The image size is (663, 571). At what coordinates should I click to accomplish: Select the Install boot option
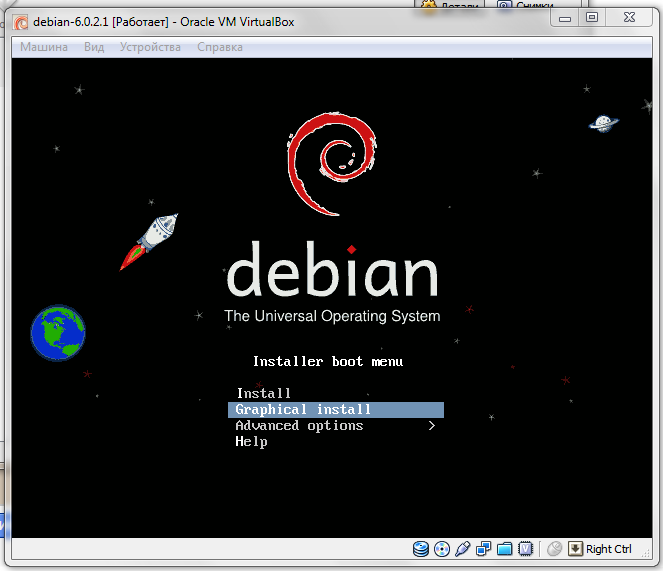(263, 393)
